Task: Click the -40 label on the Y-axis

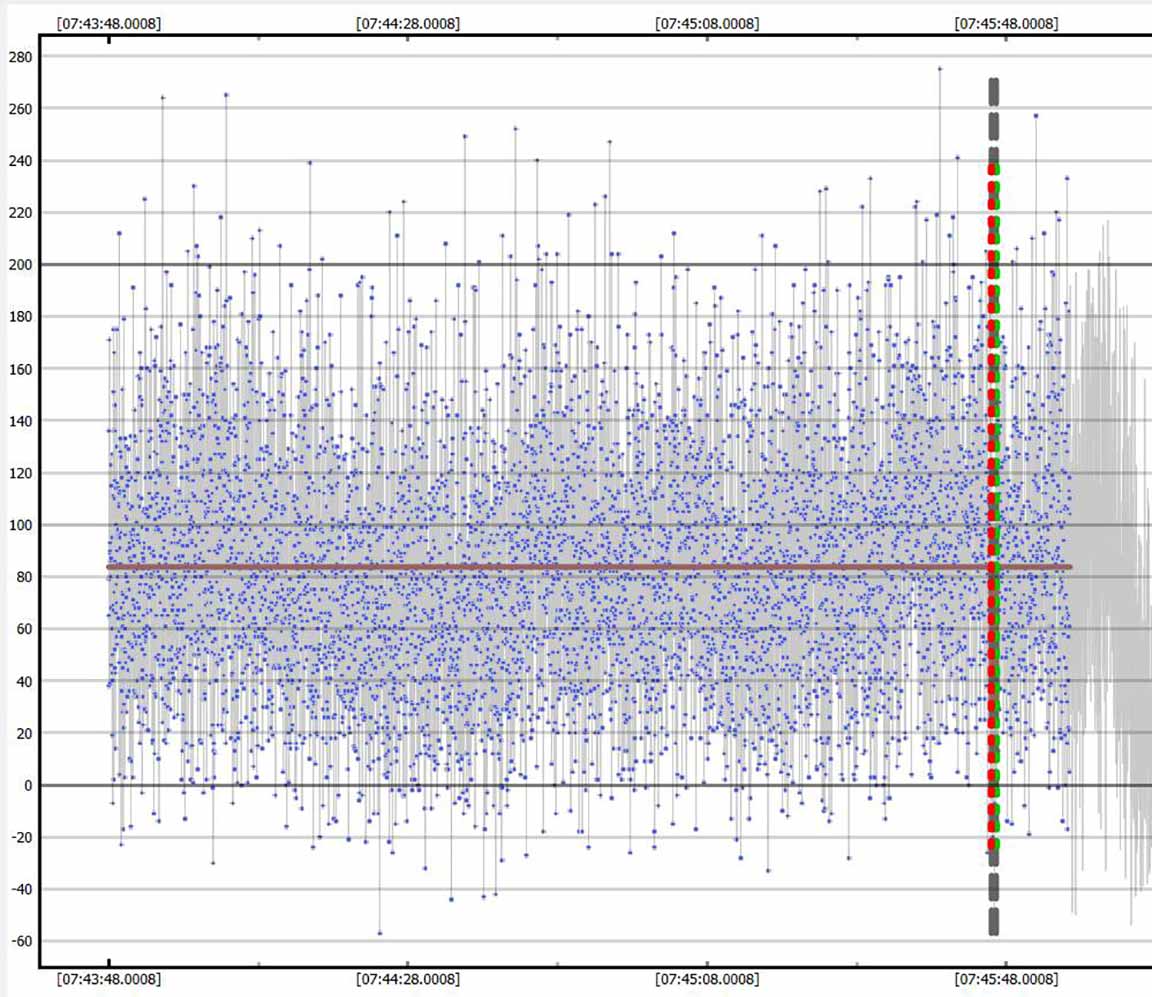Action: [20, 890]
